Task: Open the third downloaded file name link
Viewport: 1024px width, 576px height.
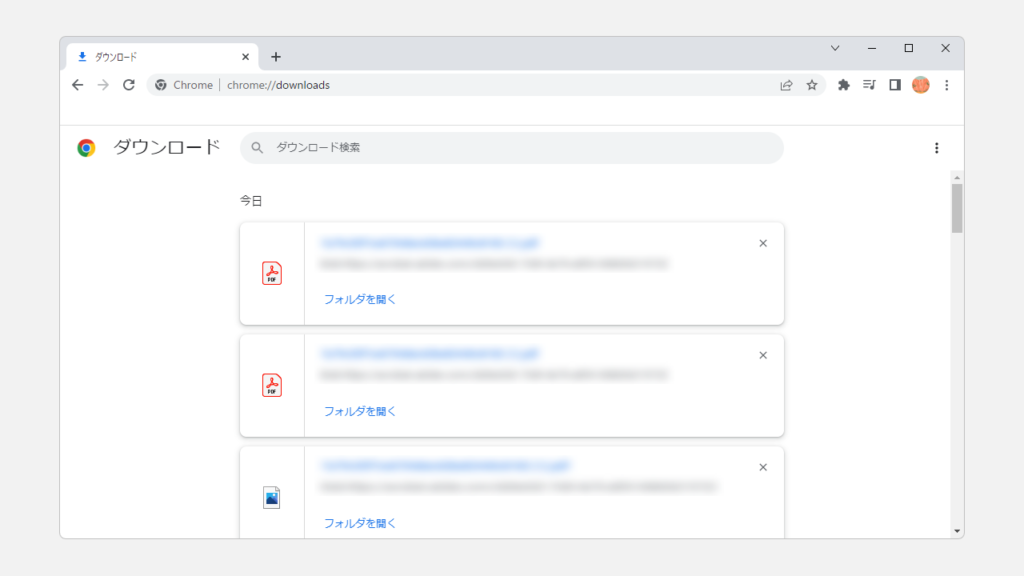Action: coord(445,466)
